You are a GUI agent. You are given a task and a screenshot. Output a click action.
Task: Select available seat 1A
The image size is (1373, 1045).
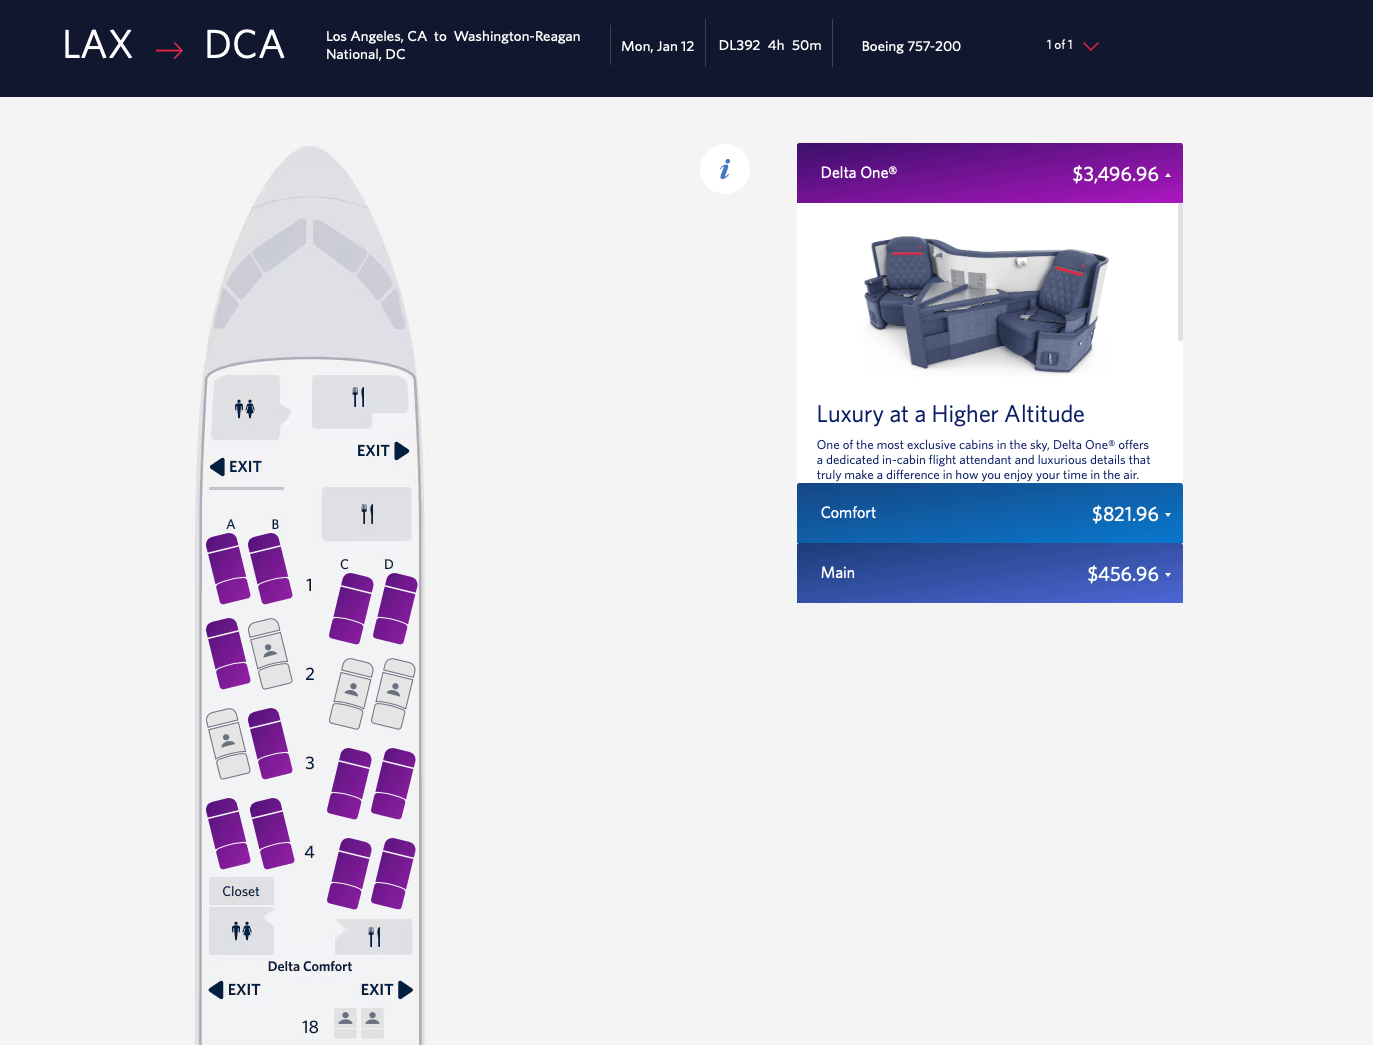227,568
